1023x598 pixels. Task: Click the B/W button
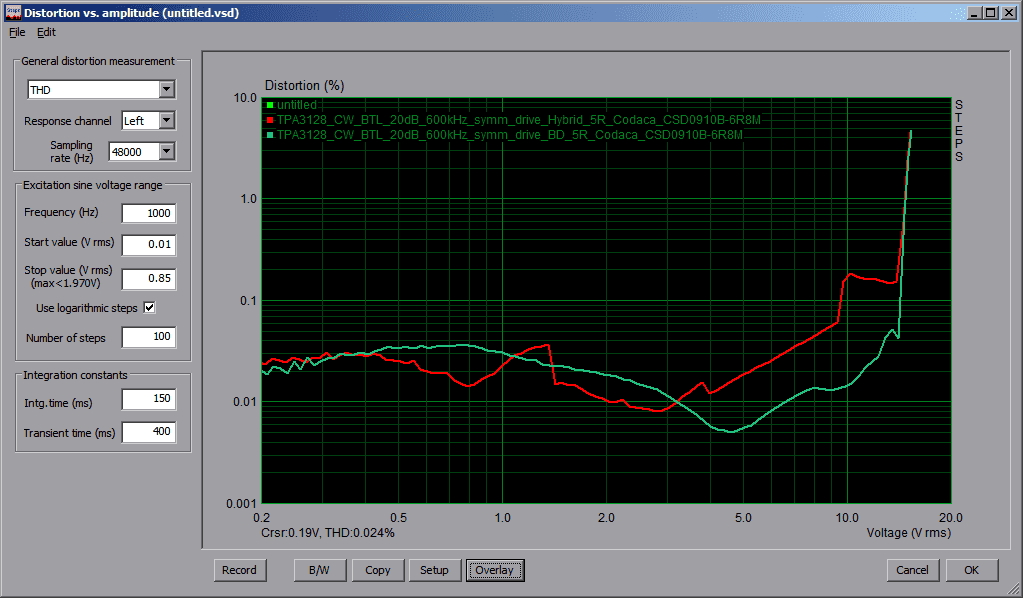[319, 570]
